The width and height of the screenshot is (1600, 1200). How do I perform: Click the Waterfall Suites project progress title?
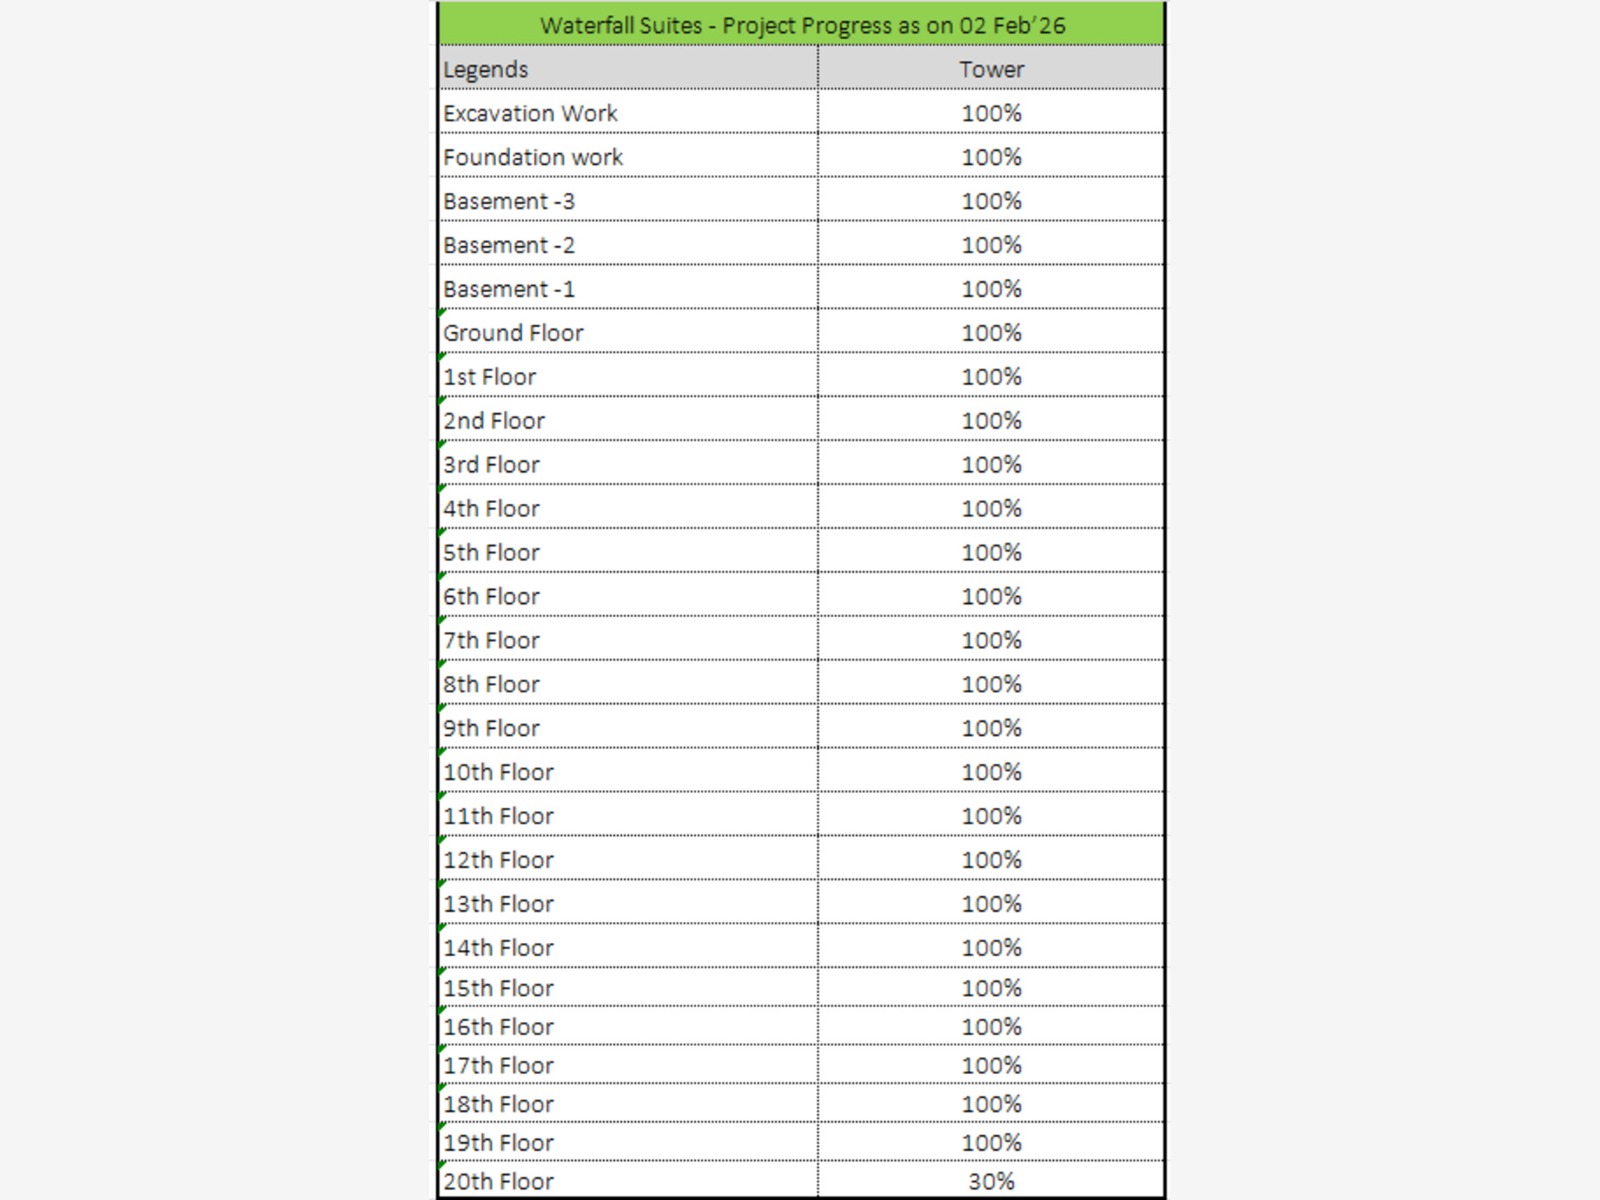click(x=801, y=25)
